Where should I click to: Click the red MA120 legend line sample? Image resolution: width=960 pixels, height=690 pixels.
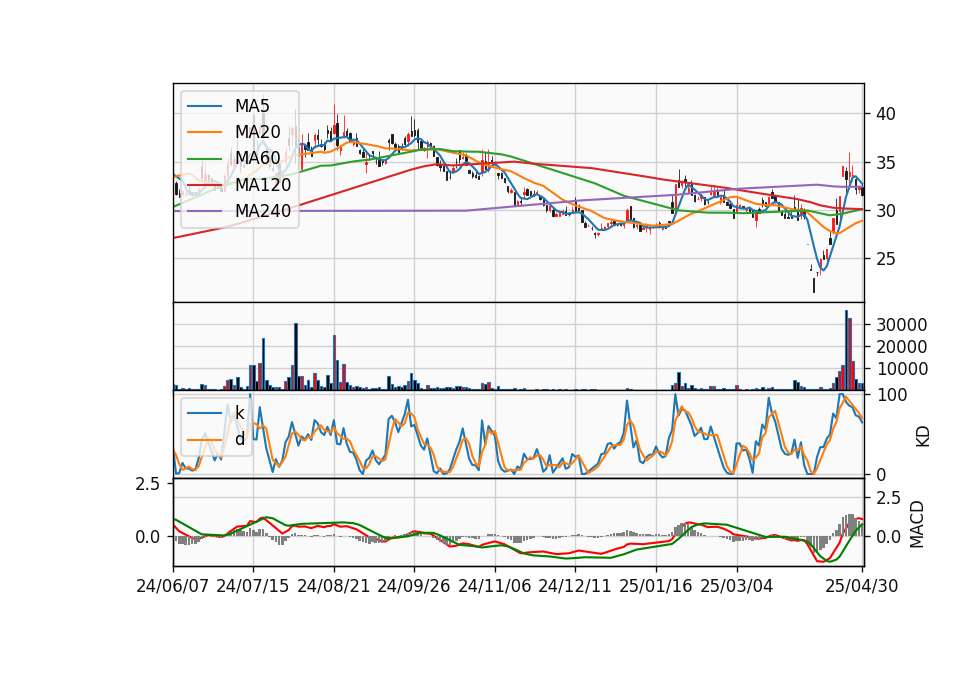(x=204, y=185)
